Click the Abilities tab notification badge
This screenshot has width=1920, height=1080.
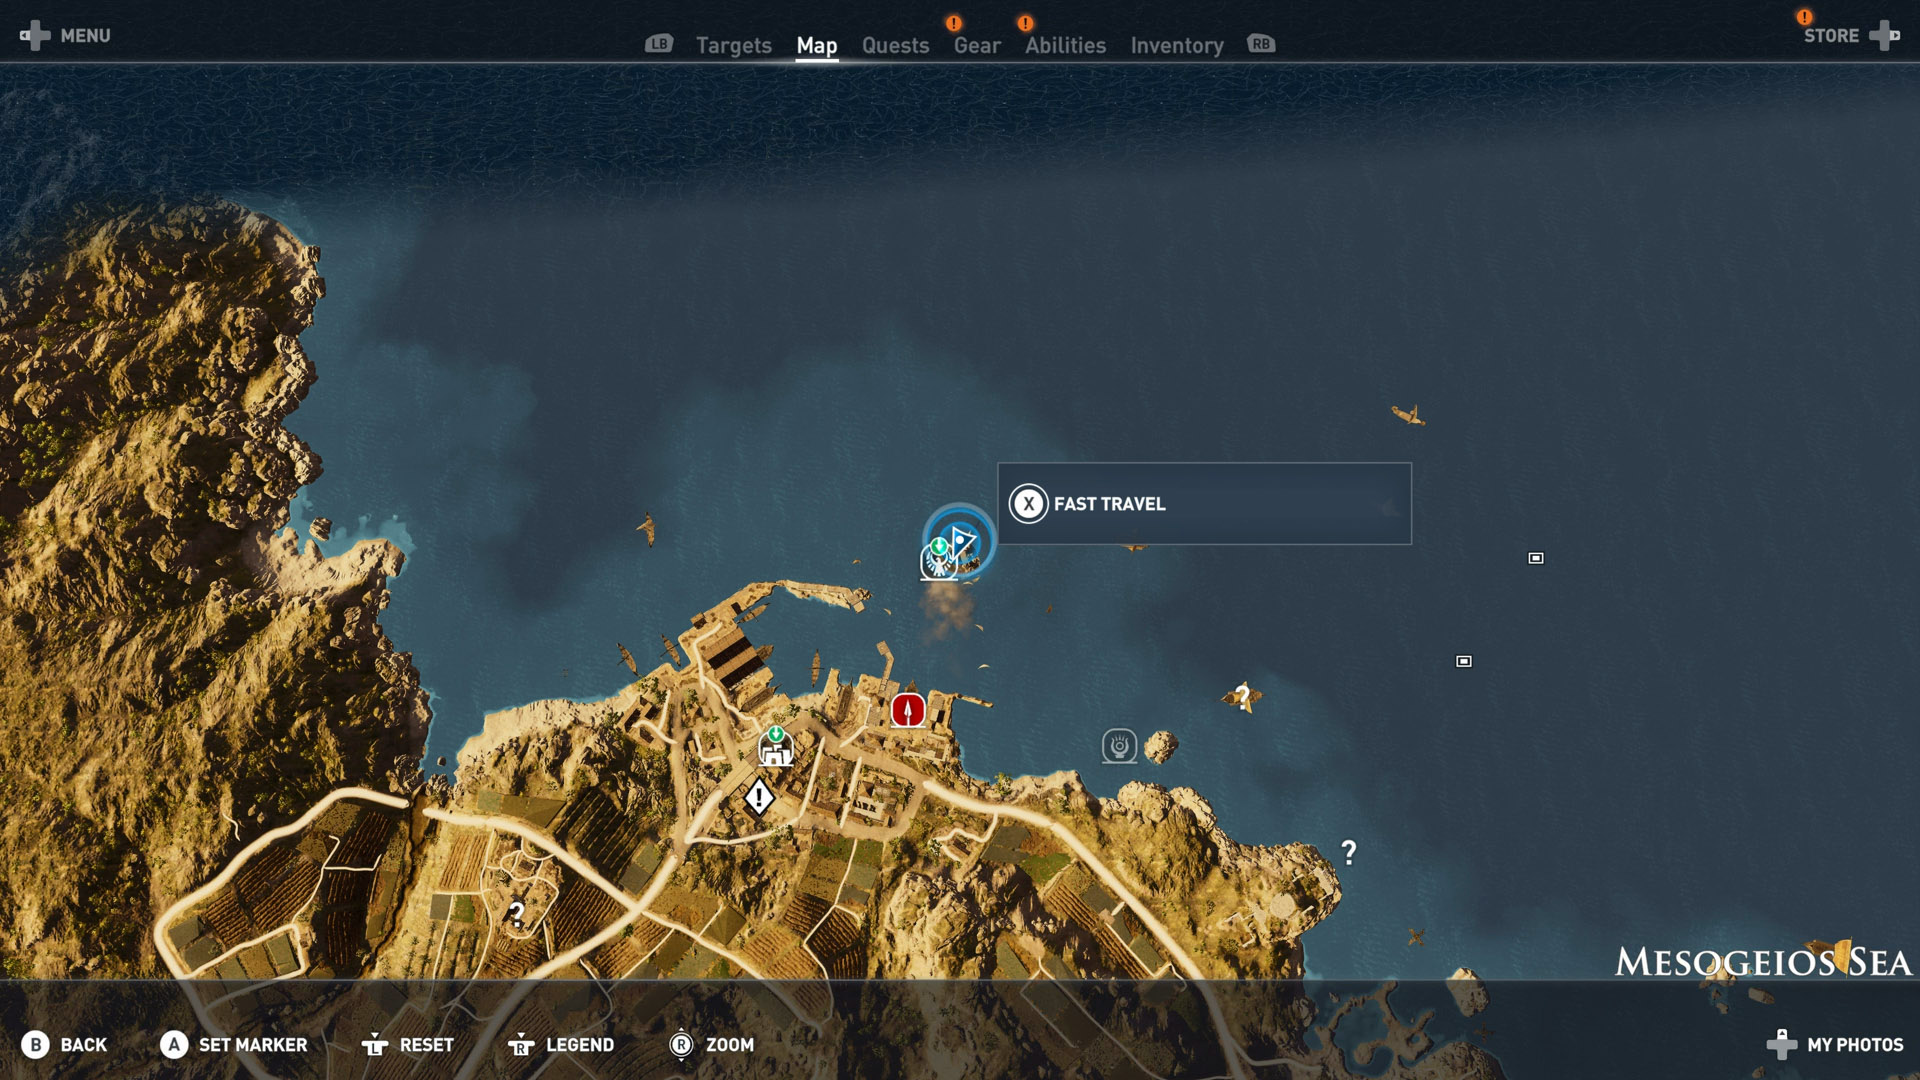[x=1025, y=22]
